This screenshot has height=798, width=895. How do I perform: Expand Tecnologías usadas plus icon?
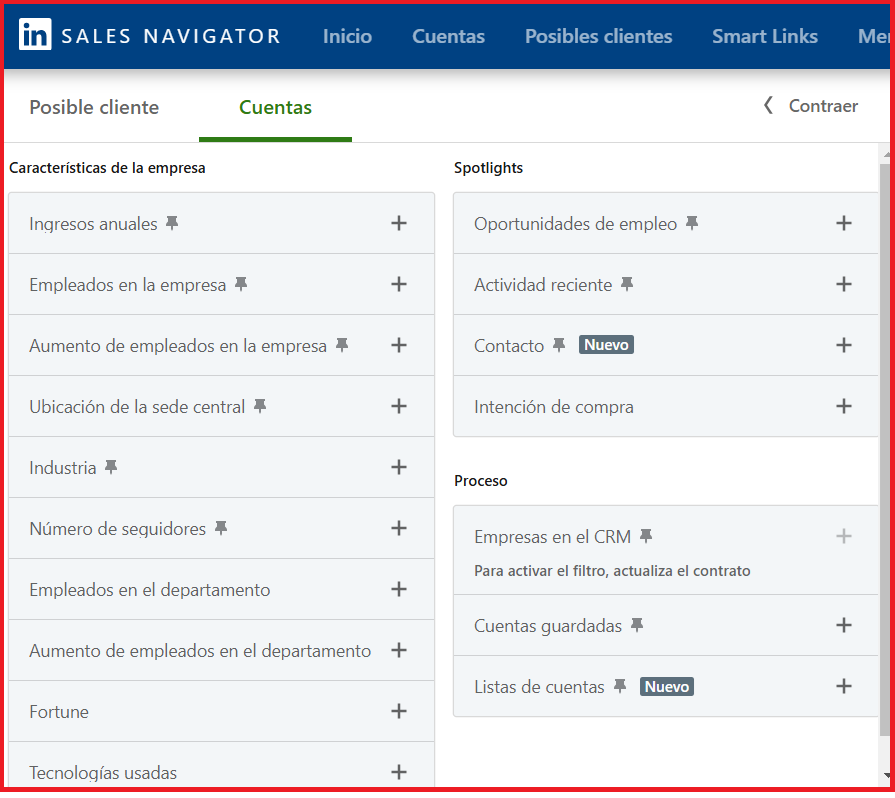tap(399, 772)
